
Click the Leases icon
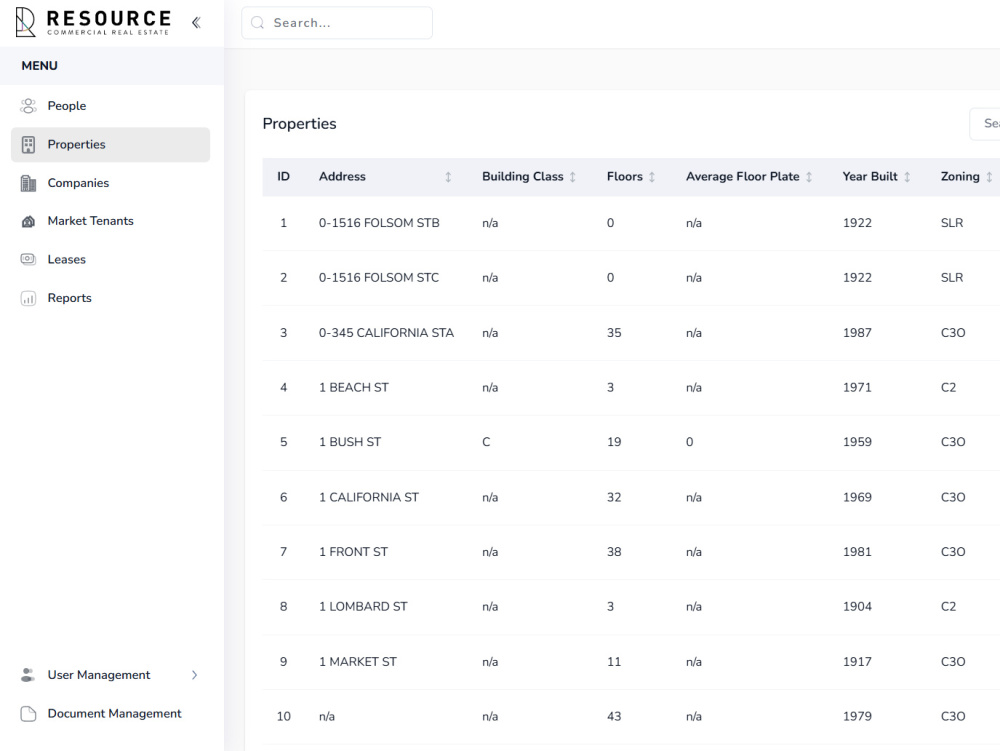pos(28,259)
